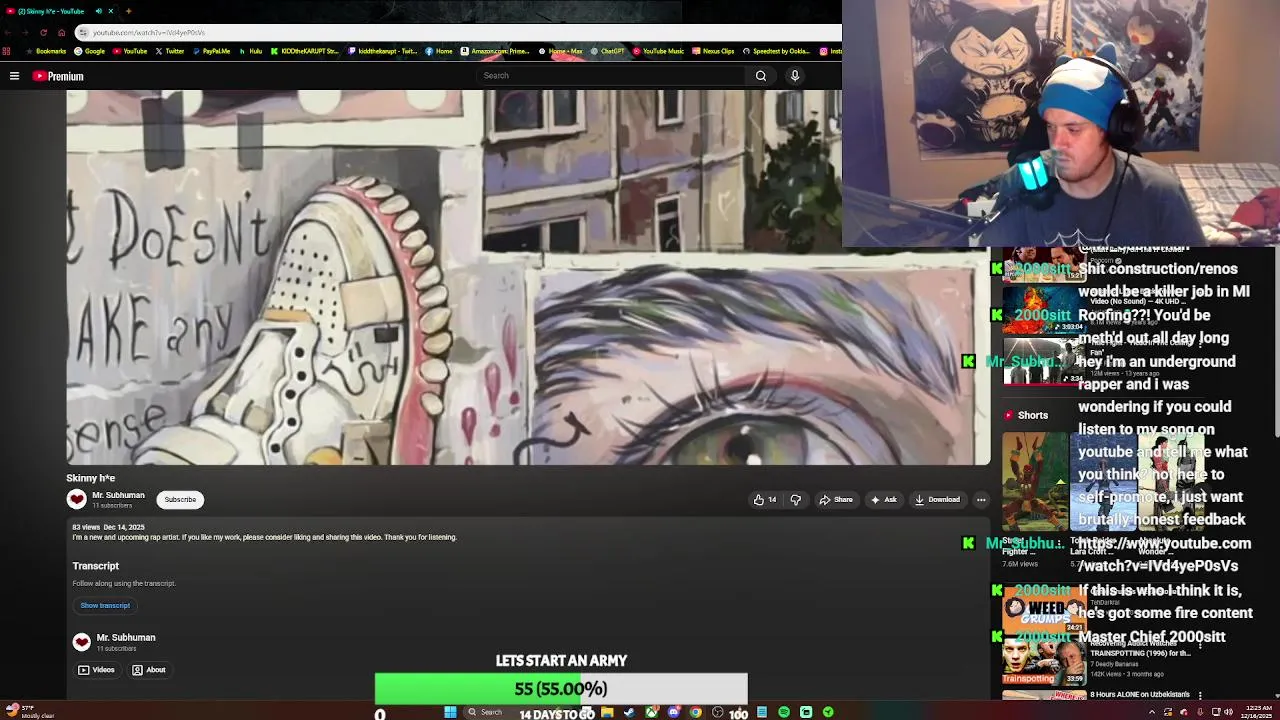Click the search magnifier button
The width and height of the screenshot is (1280, 720).
point(761,76)
